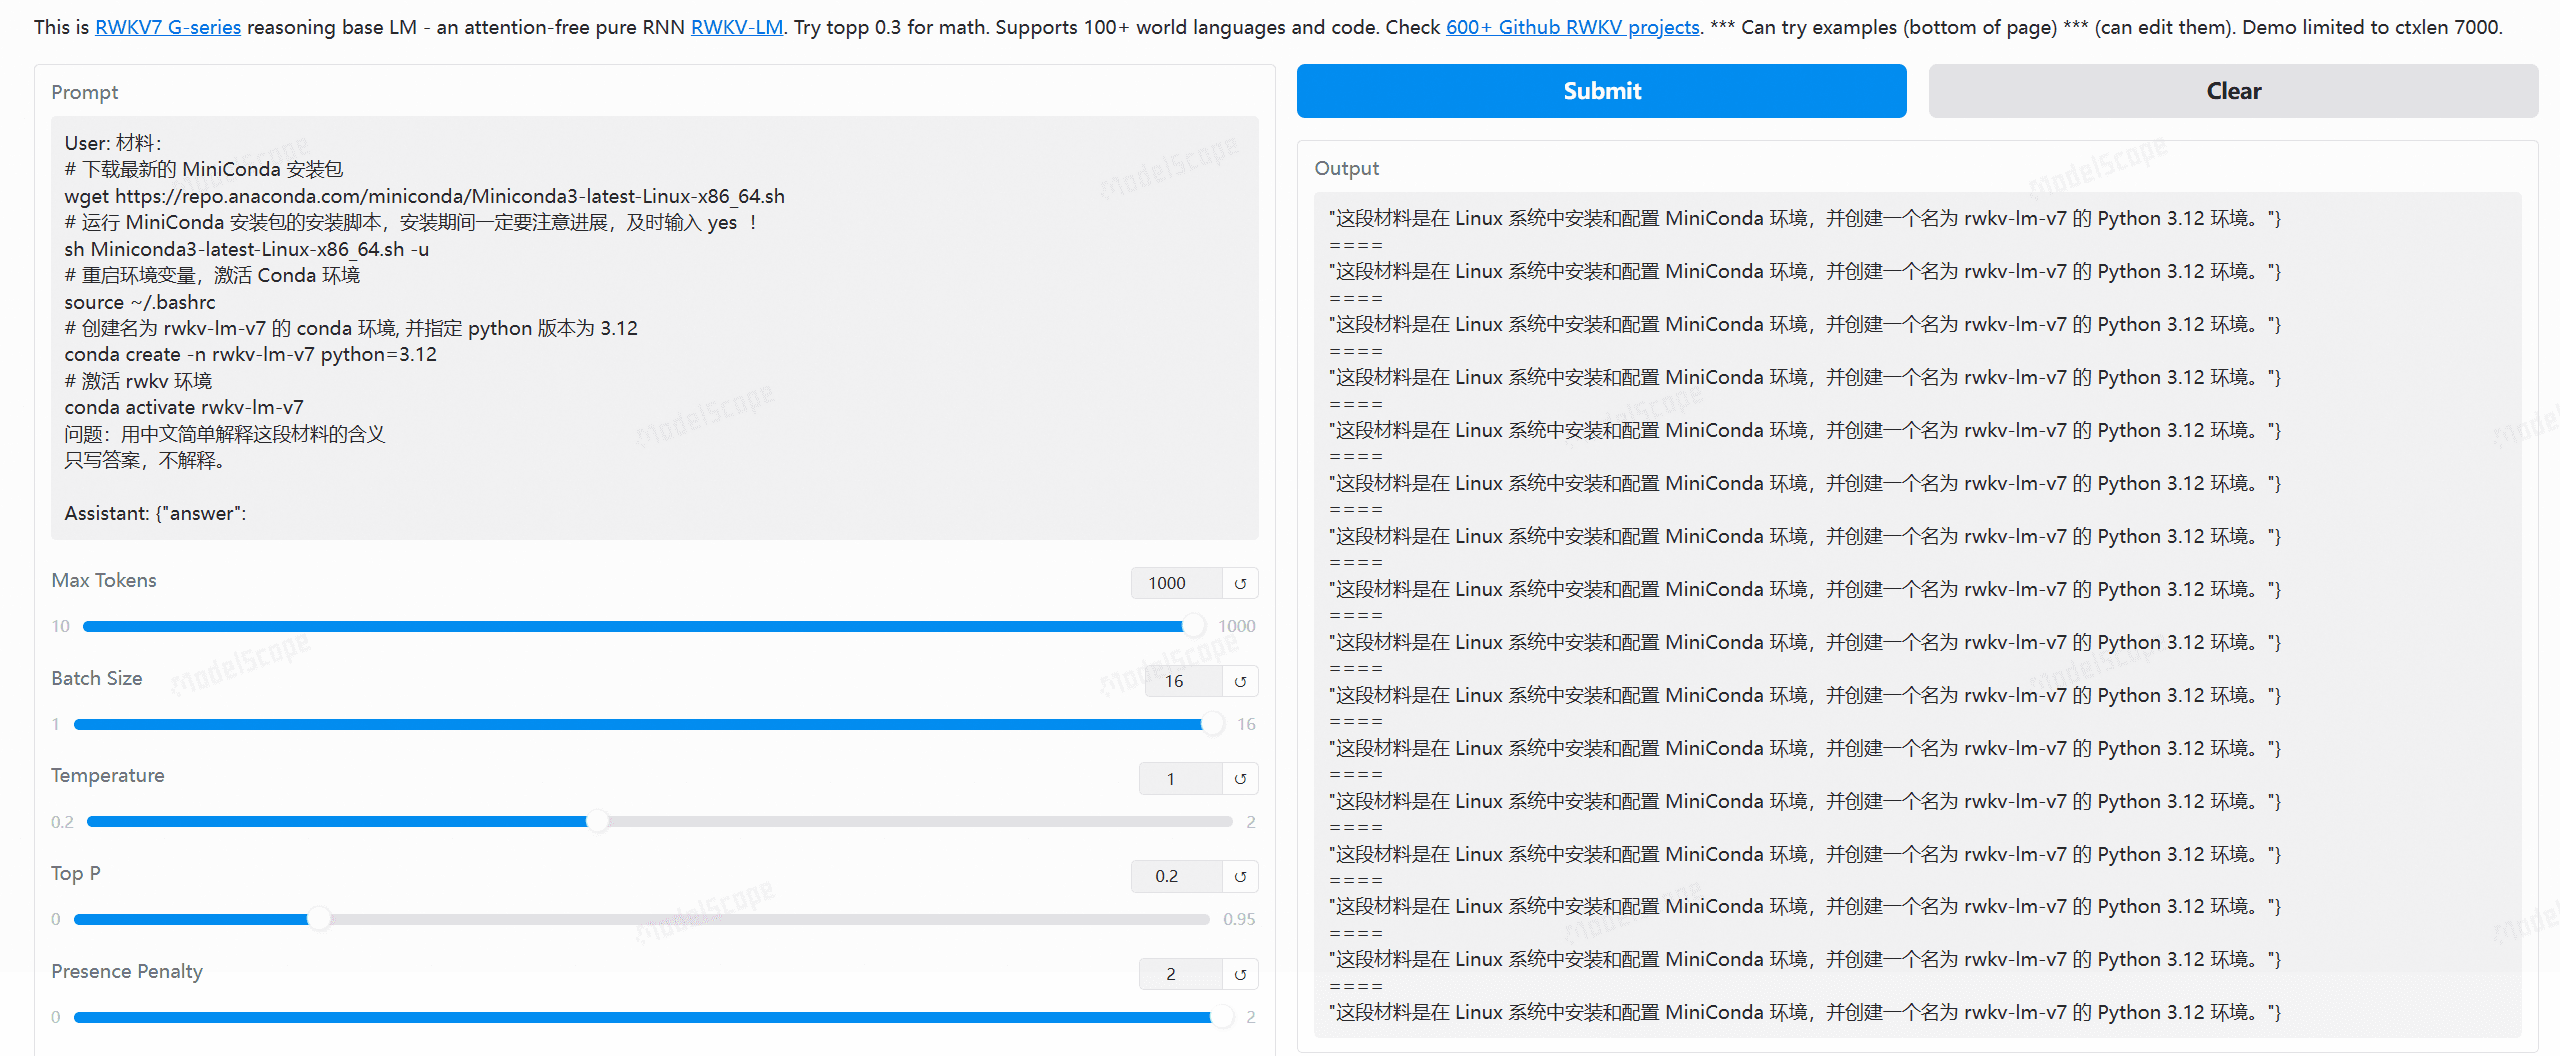This screenshot has width=2560, height=1056.
Task: Click the Max Tokens number field
Action: [1177, 583]
